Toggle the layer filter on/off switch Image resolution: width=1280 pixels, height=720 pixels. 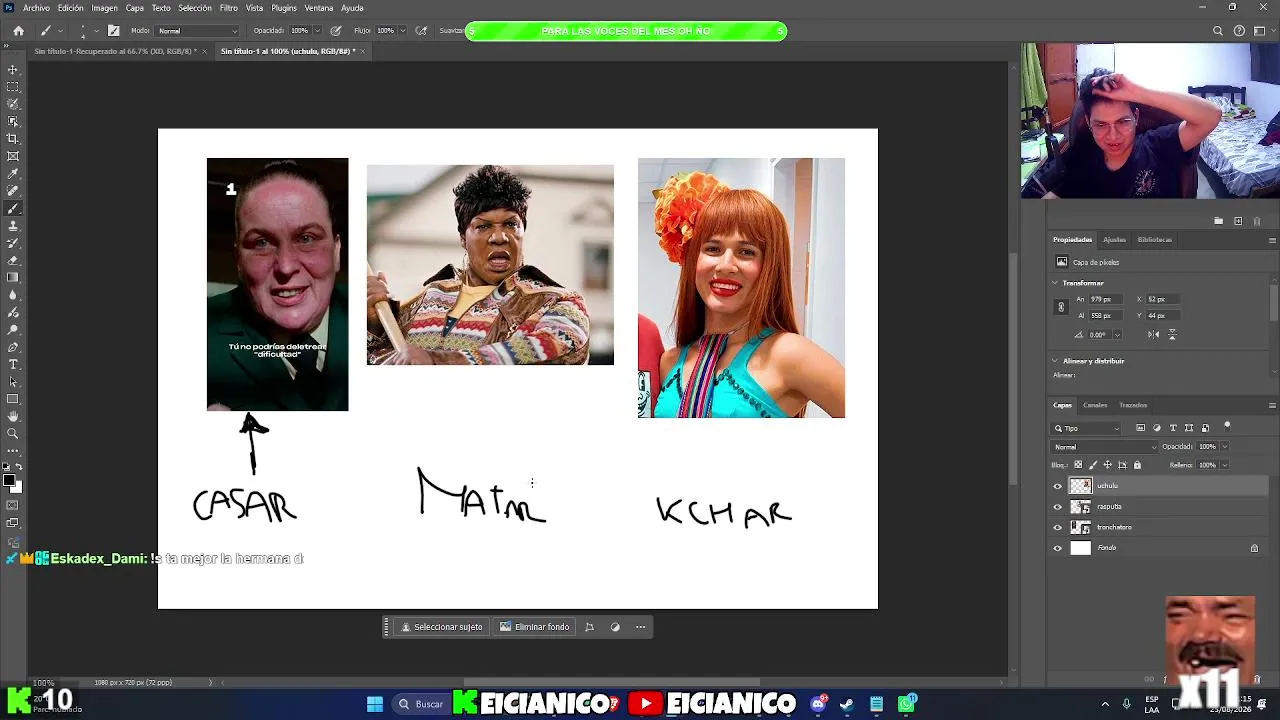[x=1227, y=427]
